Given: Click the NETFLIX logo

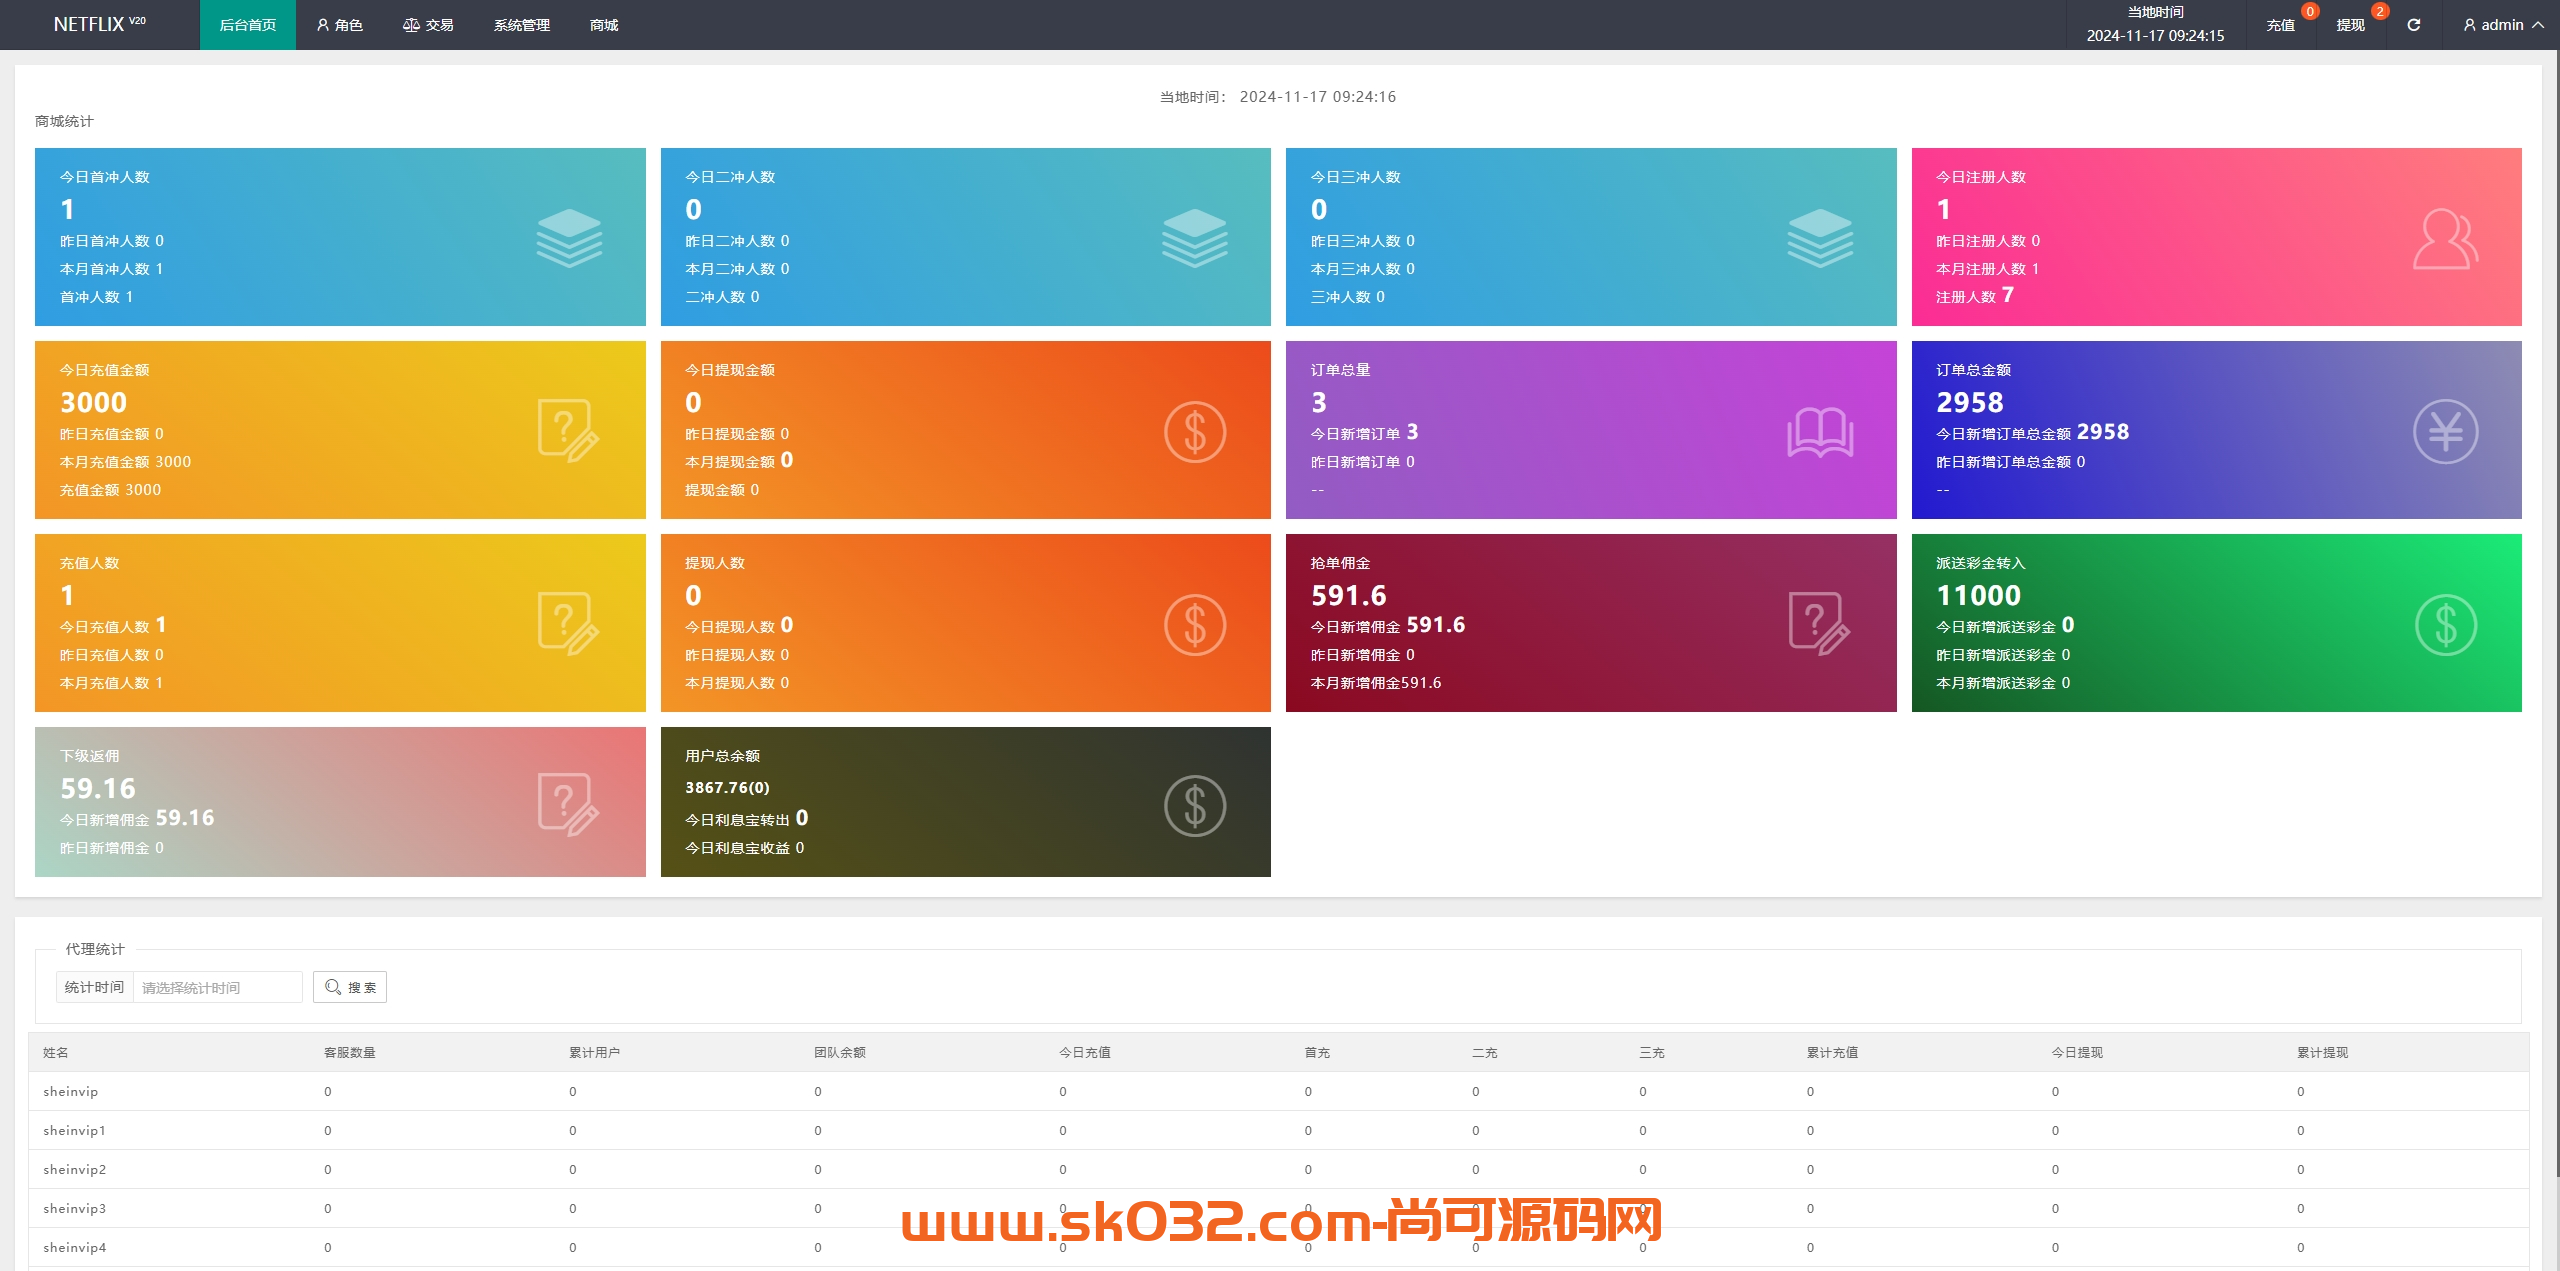Looking at the screenshot, I should [99, 24].
